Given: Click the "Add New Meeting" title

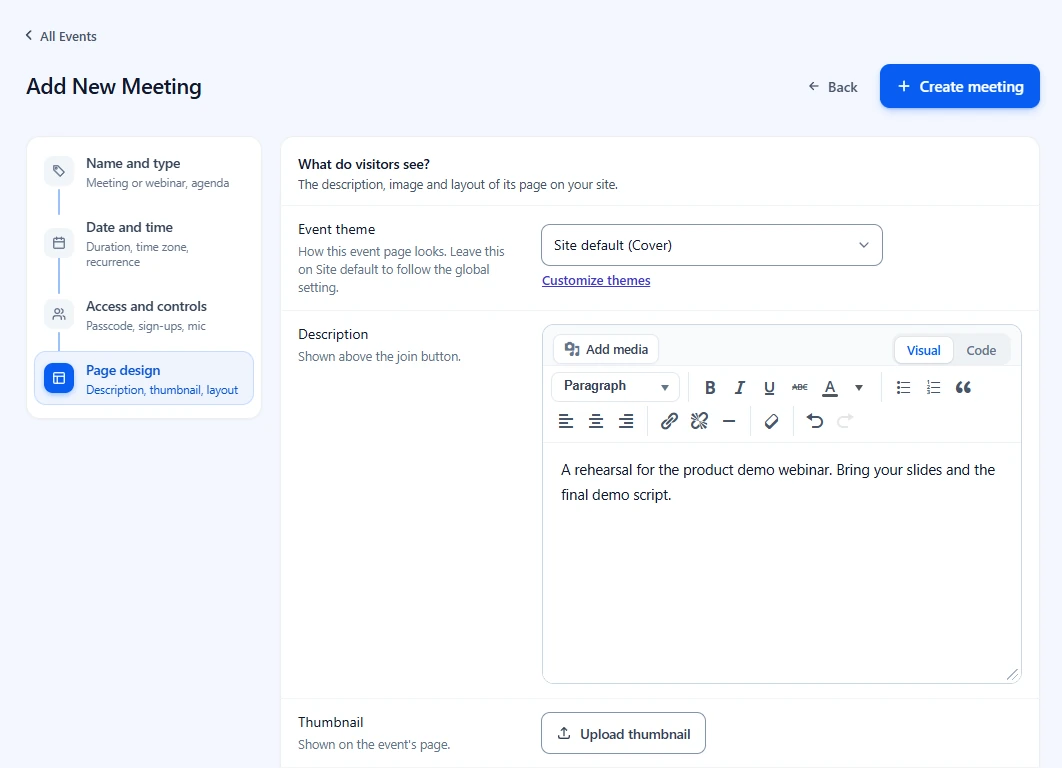Looking at the screenshot, I should [x=114, y=87].
